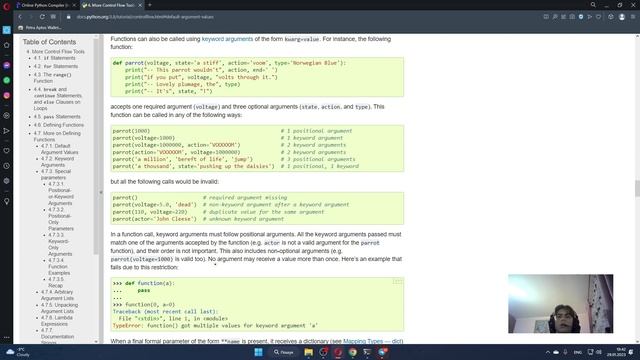Go to 4.2 for Statements in contents
640x360 pixels.
point(56,66)
